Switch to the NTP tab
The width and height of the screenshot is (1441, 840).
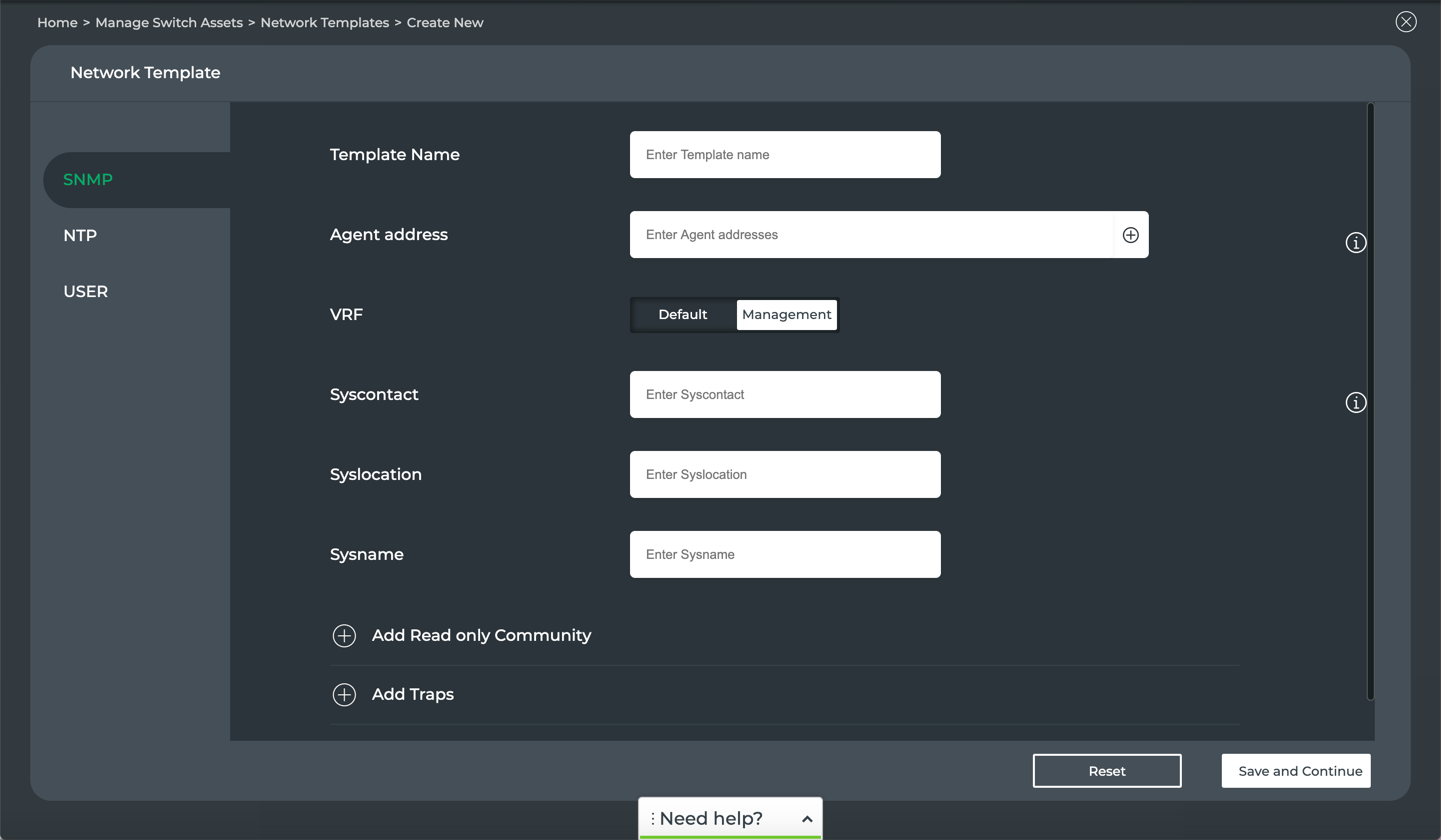pyautogui.click(x=80, y=236)
